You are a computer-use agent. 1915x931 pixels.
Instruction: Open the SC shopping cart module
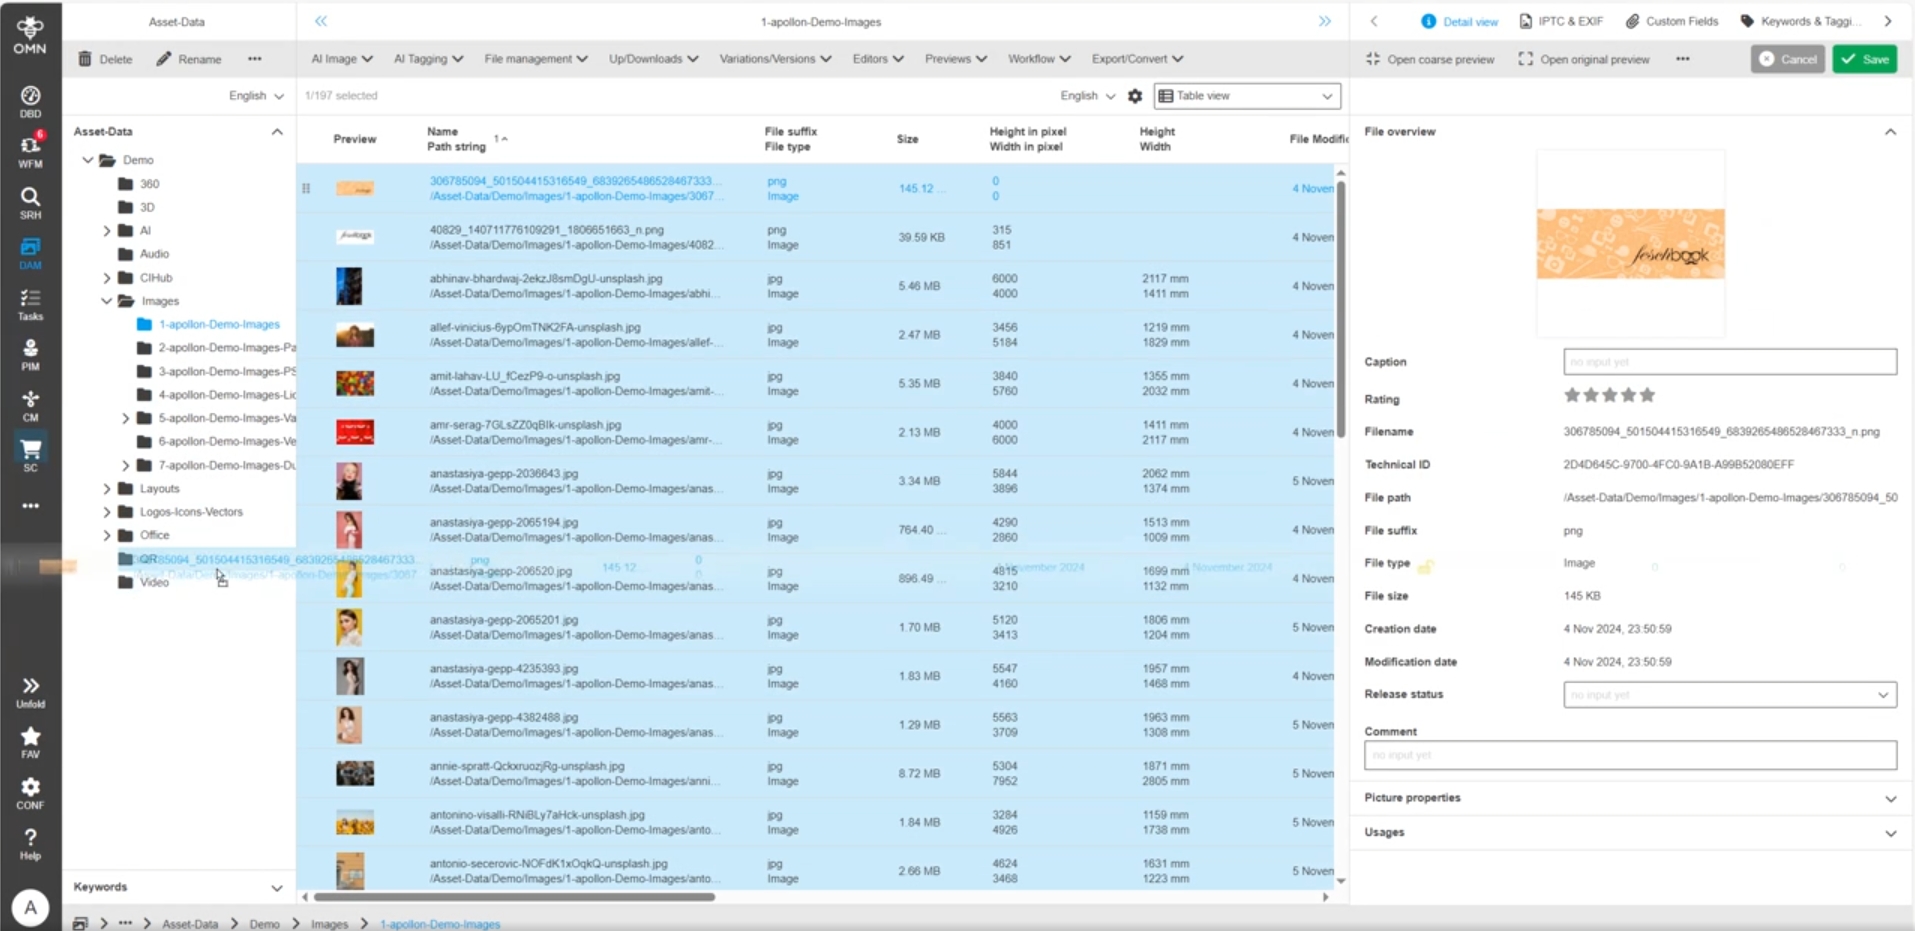coord(30,454)
